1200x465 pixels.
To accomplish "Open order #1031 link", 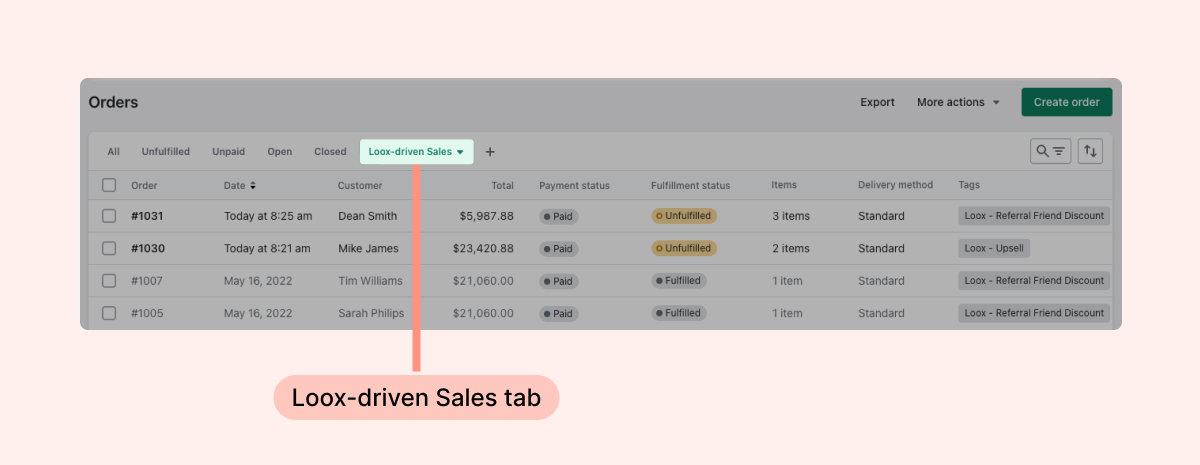I will pos(147,216).
